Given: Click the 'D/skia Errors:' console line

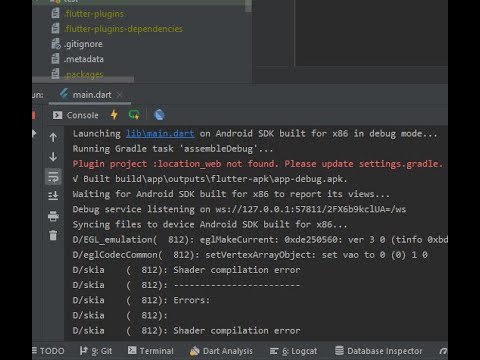Looking at the screenshot, I should click(x=141, y=300).
